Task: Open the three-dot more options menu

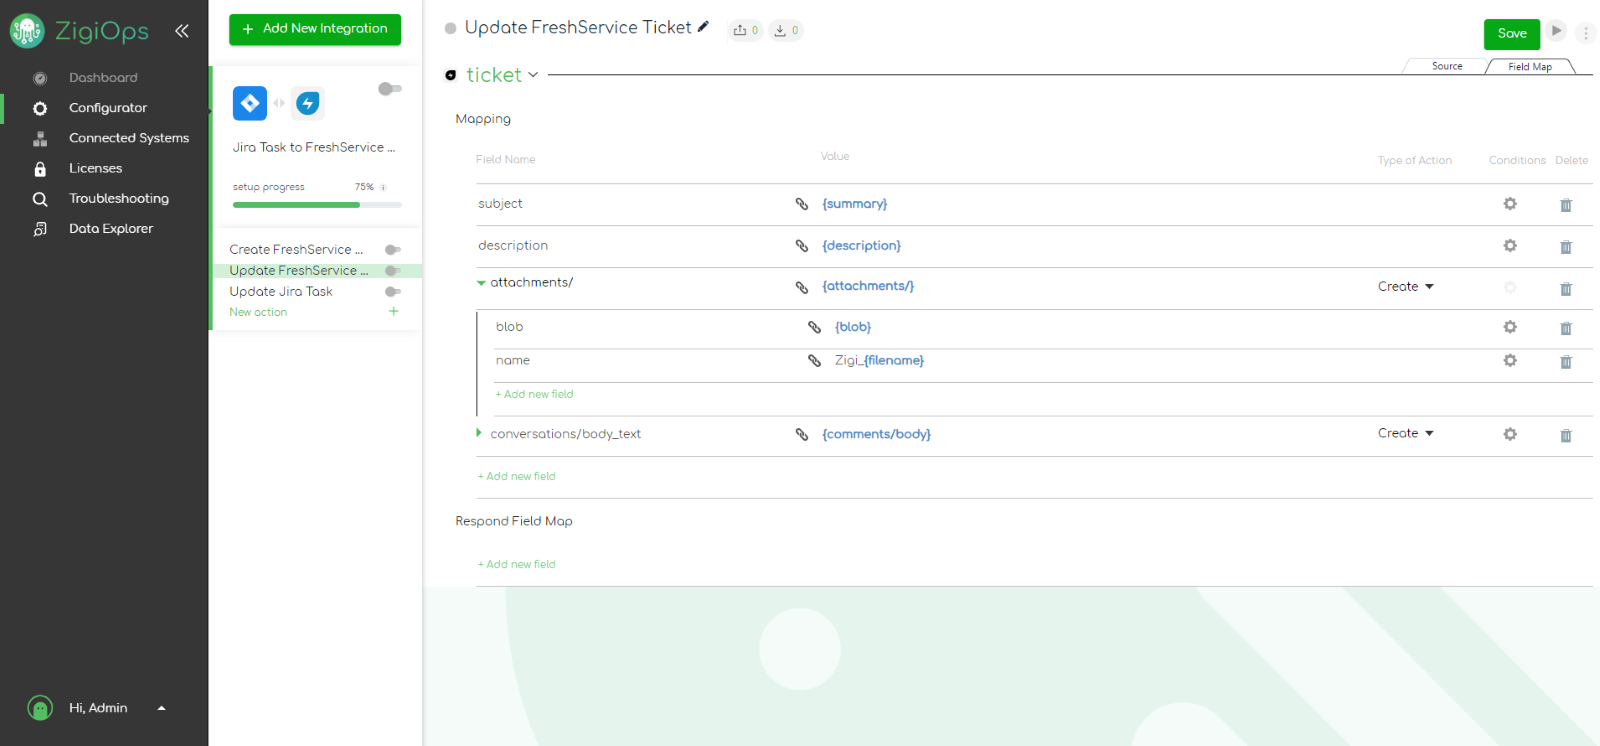Action: click(1586, 33)
